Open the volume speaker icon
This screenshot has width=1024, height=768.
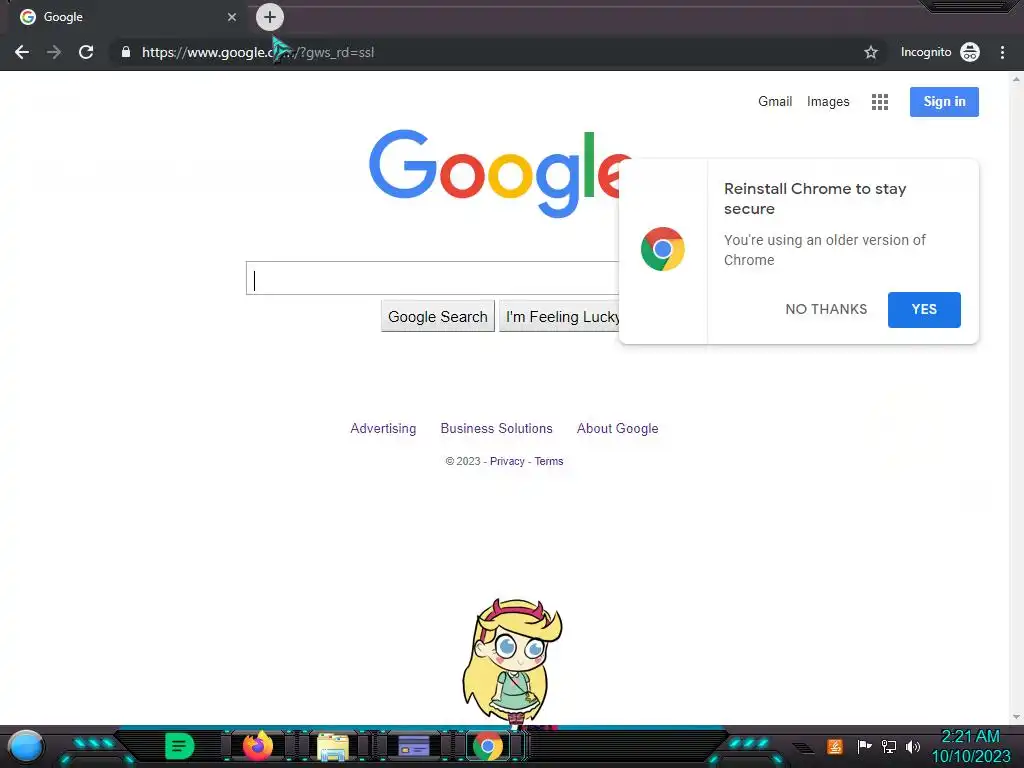point(913,746)
